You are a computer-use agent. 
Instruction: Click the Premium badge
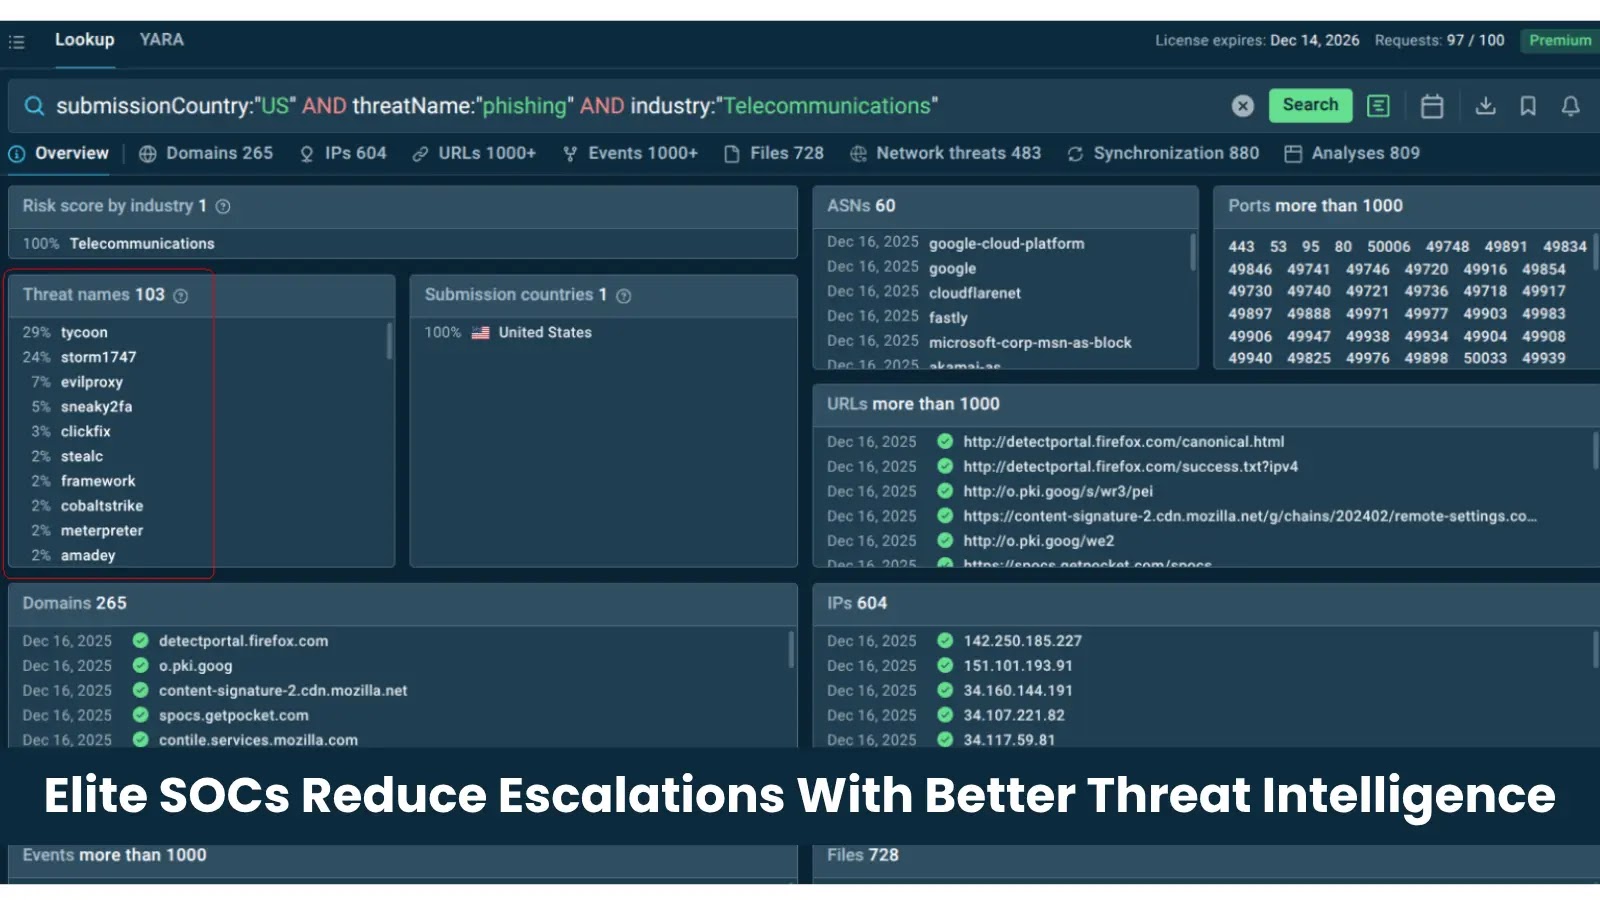1558,41
